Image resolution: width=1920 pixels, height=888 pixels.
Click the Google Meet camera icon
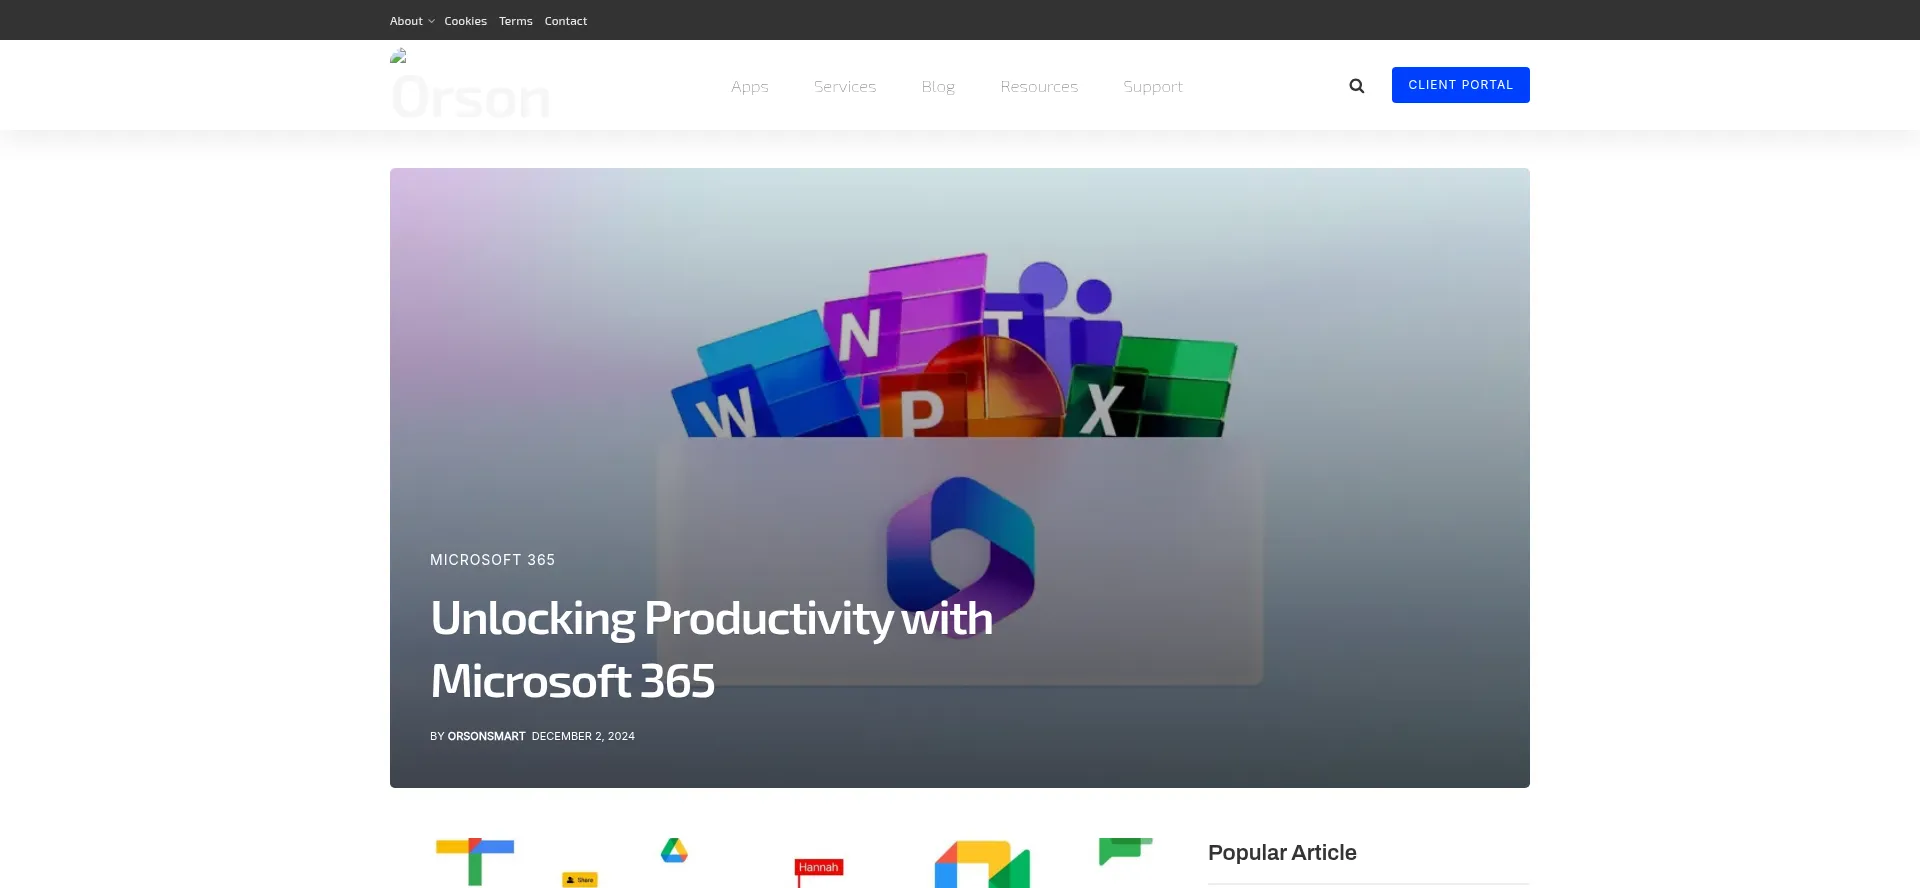(982, 865)
